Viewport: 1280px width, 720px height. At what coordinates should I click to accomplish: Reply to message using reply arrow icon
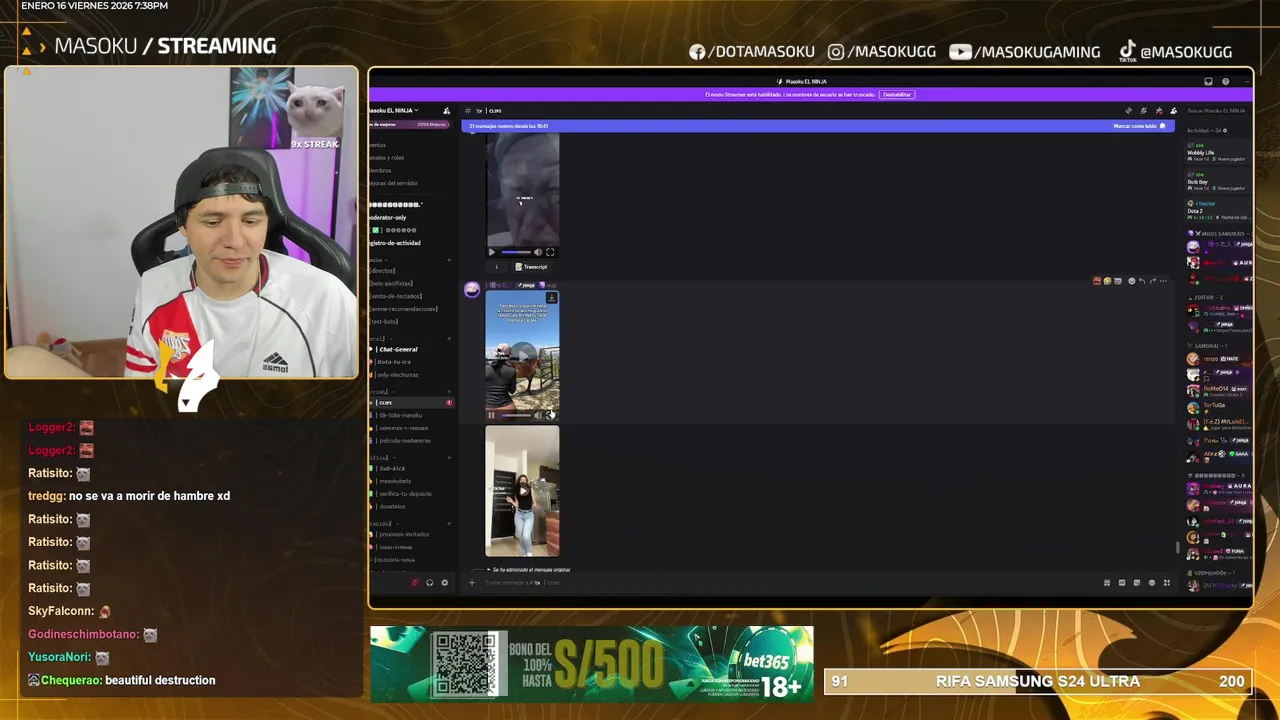1142,281
